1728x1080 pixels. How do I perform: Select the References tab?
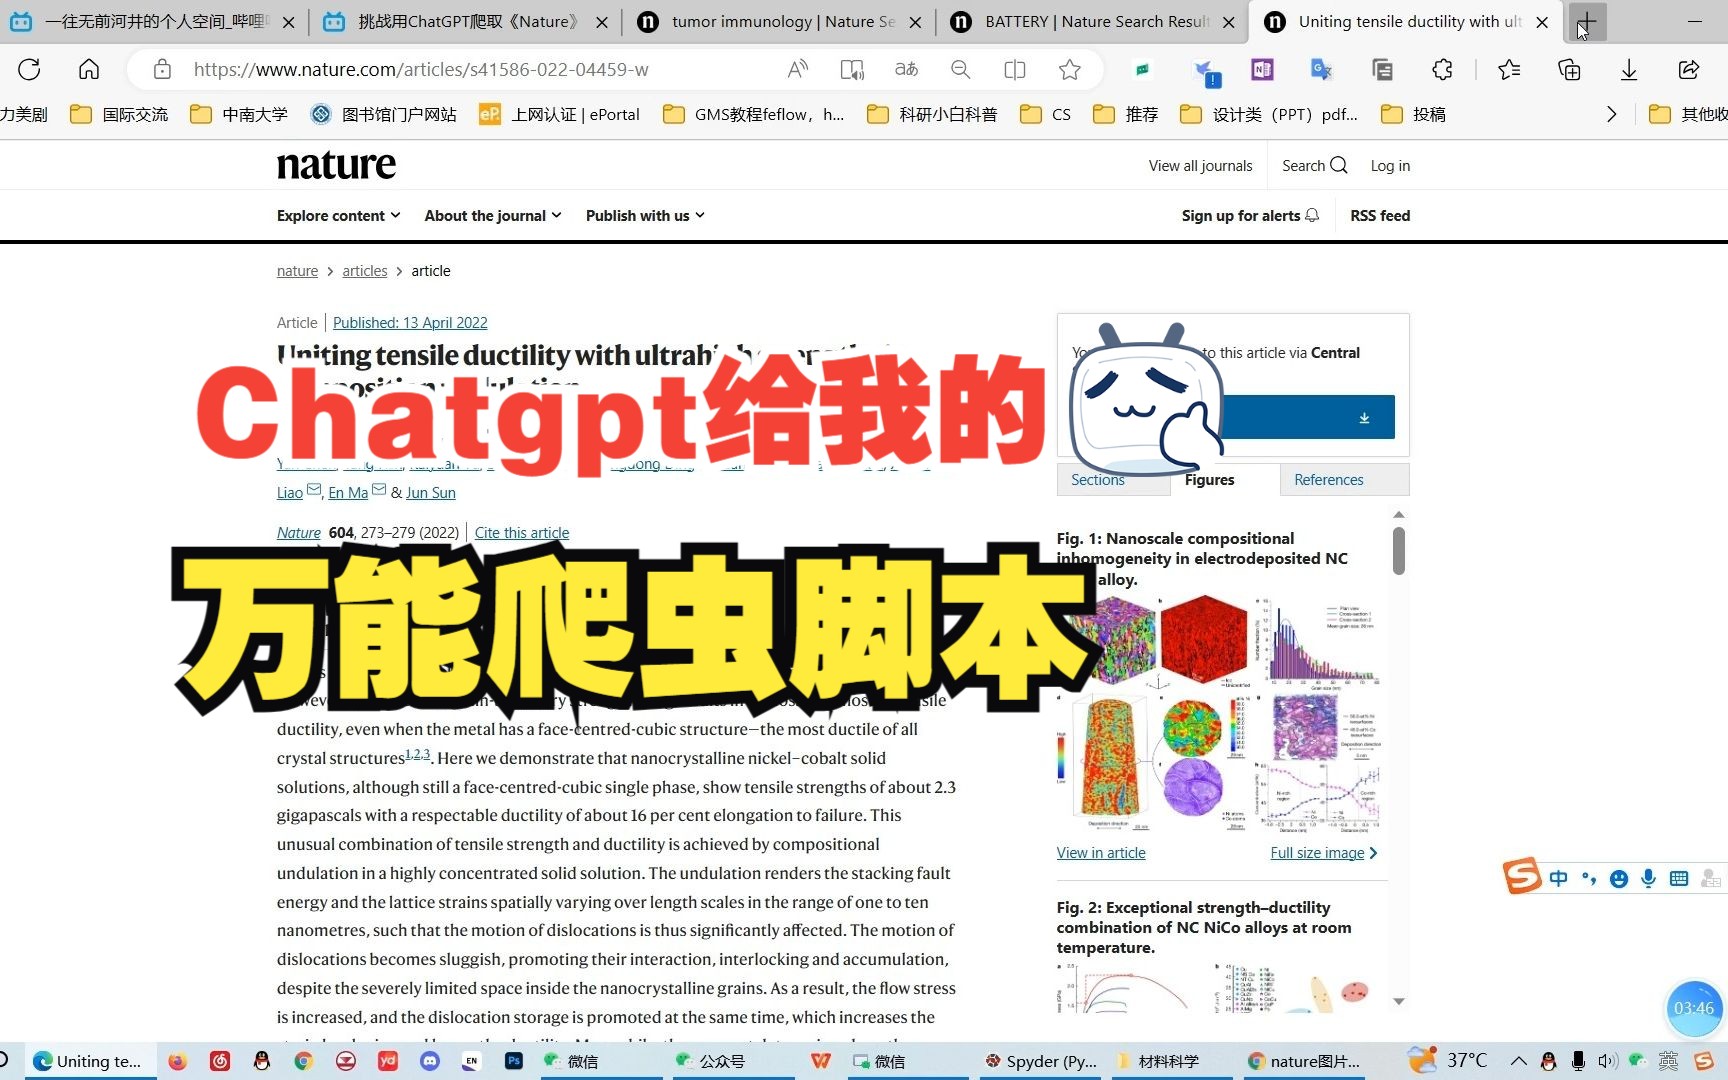tap(1329, 480)
